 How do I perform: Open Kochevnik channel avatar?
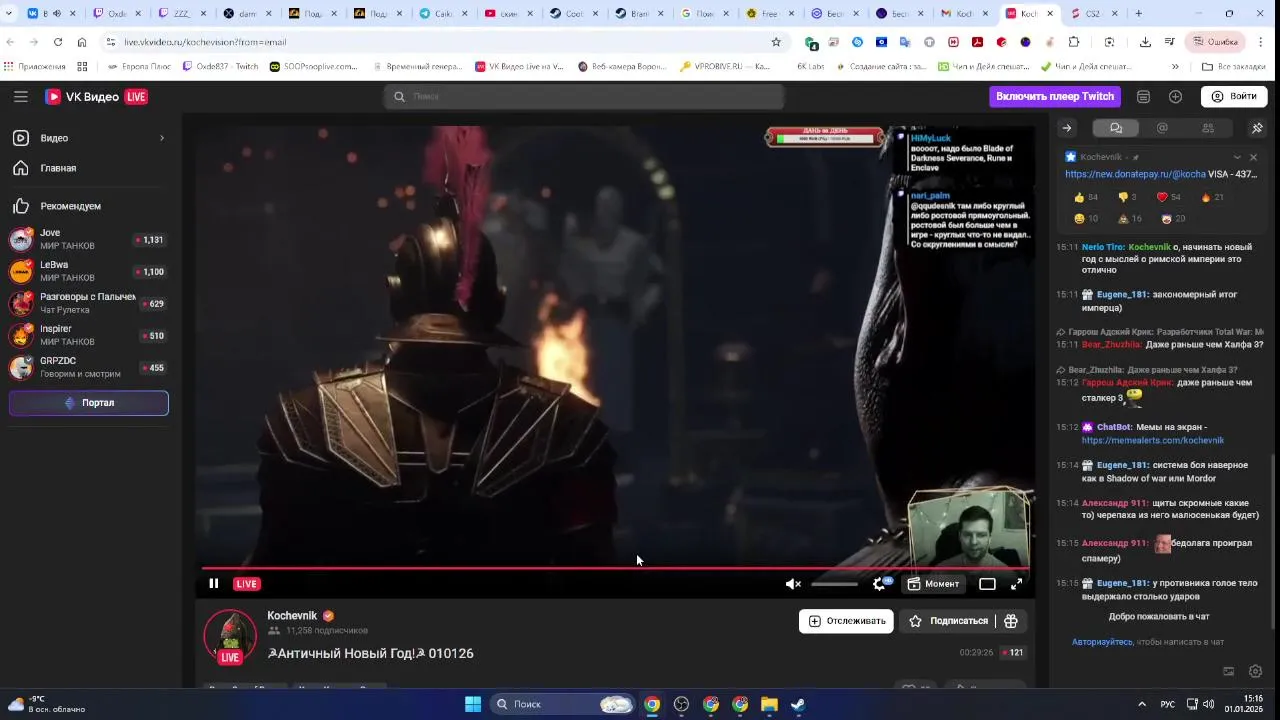(x=230, y=635)
